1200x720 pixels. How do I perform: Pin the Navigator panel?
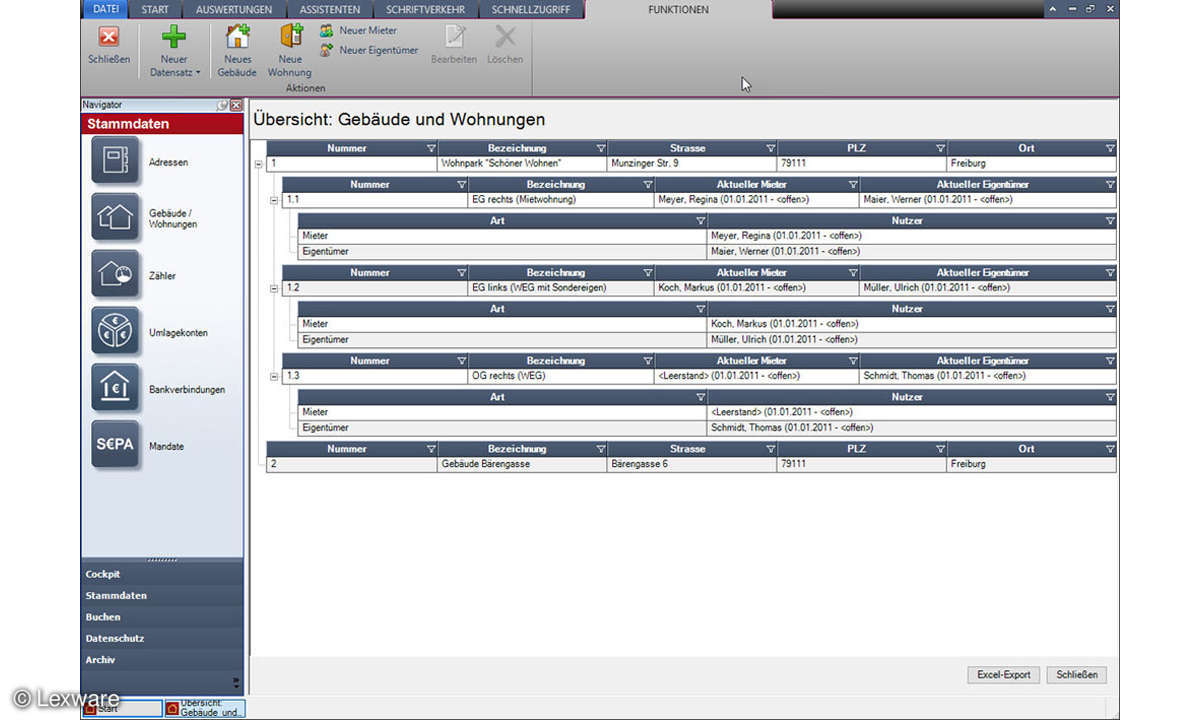tap(223, 105)
